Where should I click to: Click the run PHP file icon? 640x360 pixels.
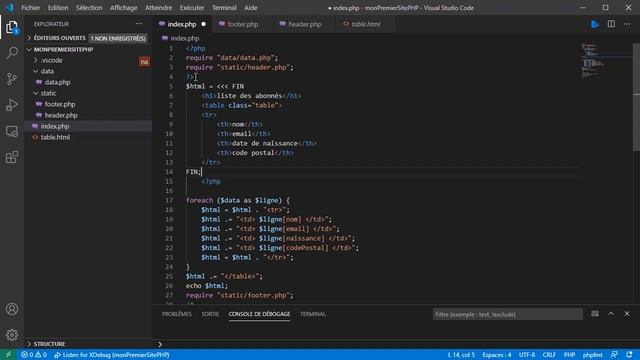pos(595,24)
